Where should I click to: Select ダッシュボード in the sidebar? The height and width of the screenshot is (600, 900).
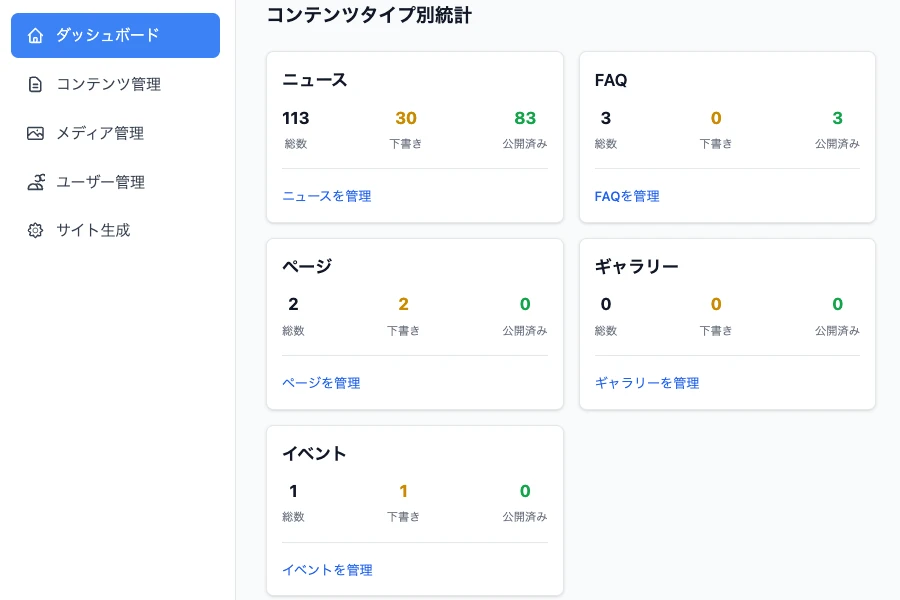point(107,35)
